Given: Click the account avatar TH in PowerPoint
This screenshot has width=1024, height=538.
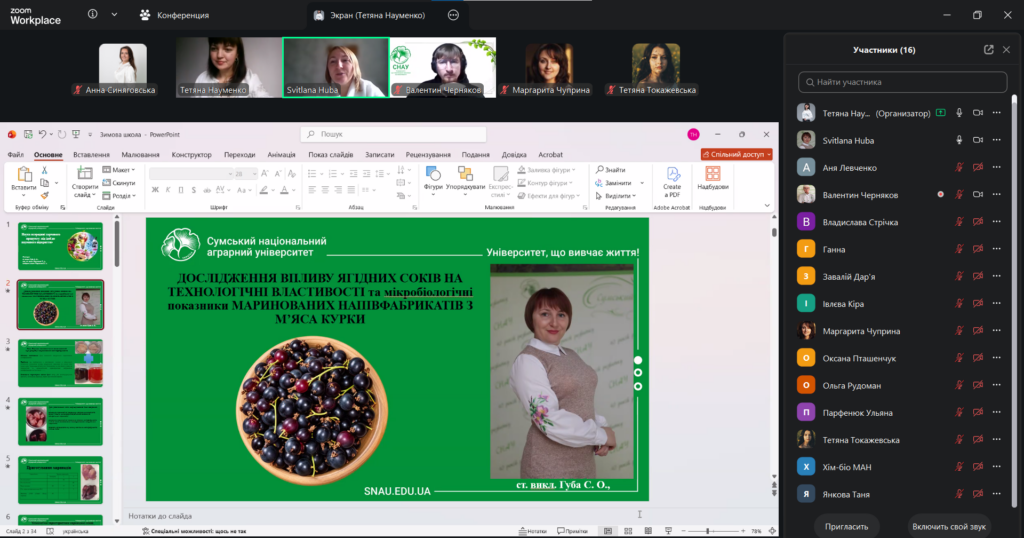Looking at the screenshot, I should tap(694, 134).
